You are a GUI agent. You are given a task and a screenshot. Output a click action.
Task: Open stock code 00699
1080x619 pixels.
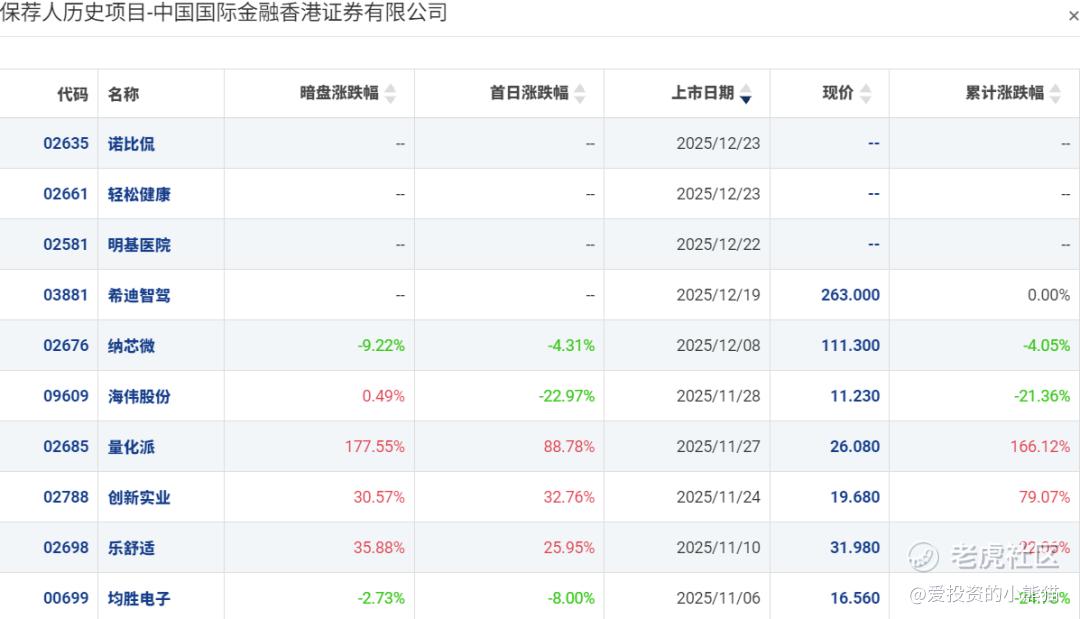point(66,598)
